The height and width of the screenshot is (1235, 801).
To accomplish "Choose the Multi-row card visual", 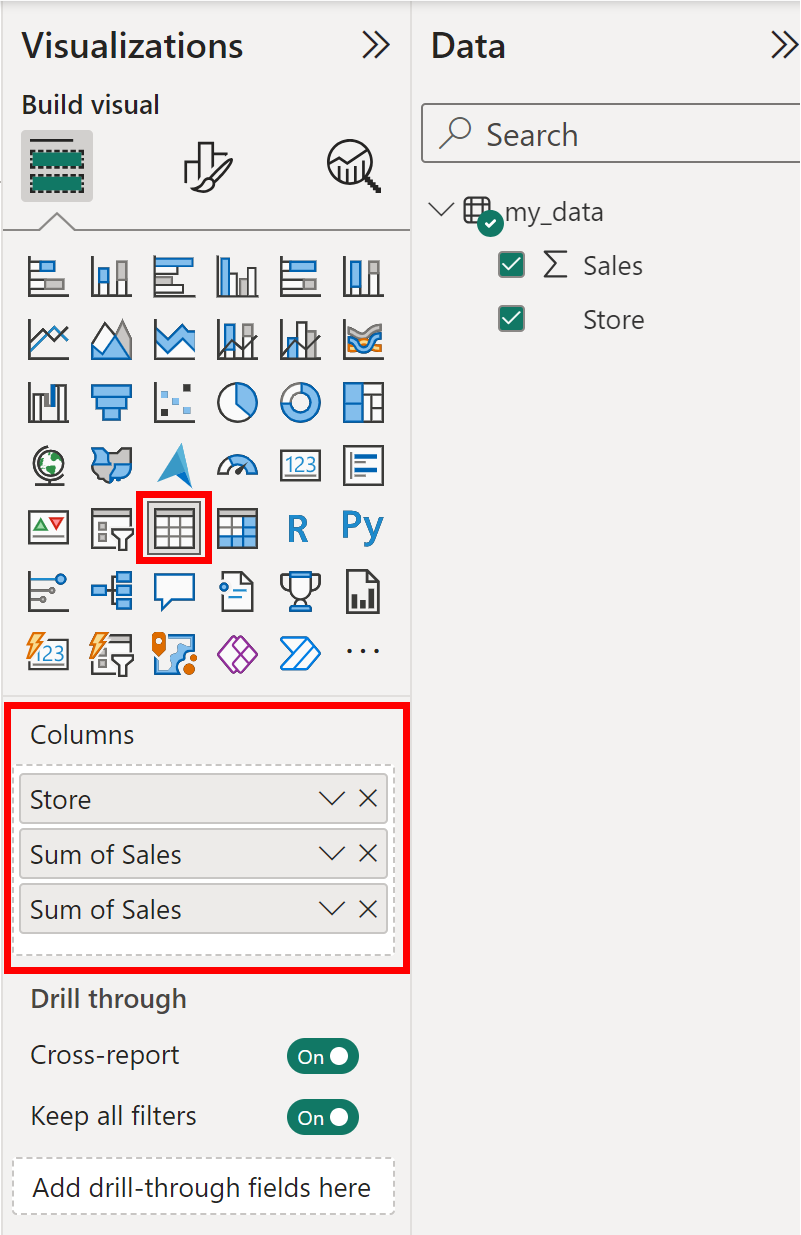I will (x=363, y=465).
